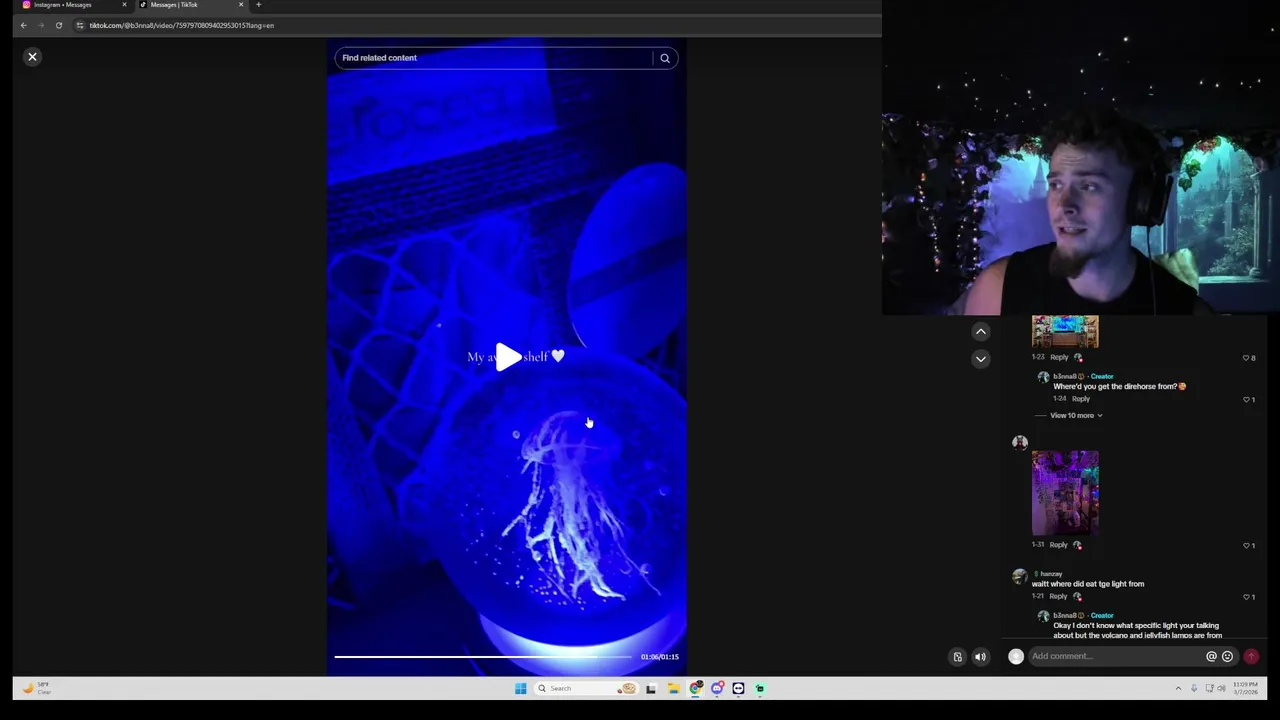Show hidden system tray icons
1280x720 pixels.
[x=1178, y=688]
